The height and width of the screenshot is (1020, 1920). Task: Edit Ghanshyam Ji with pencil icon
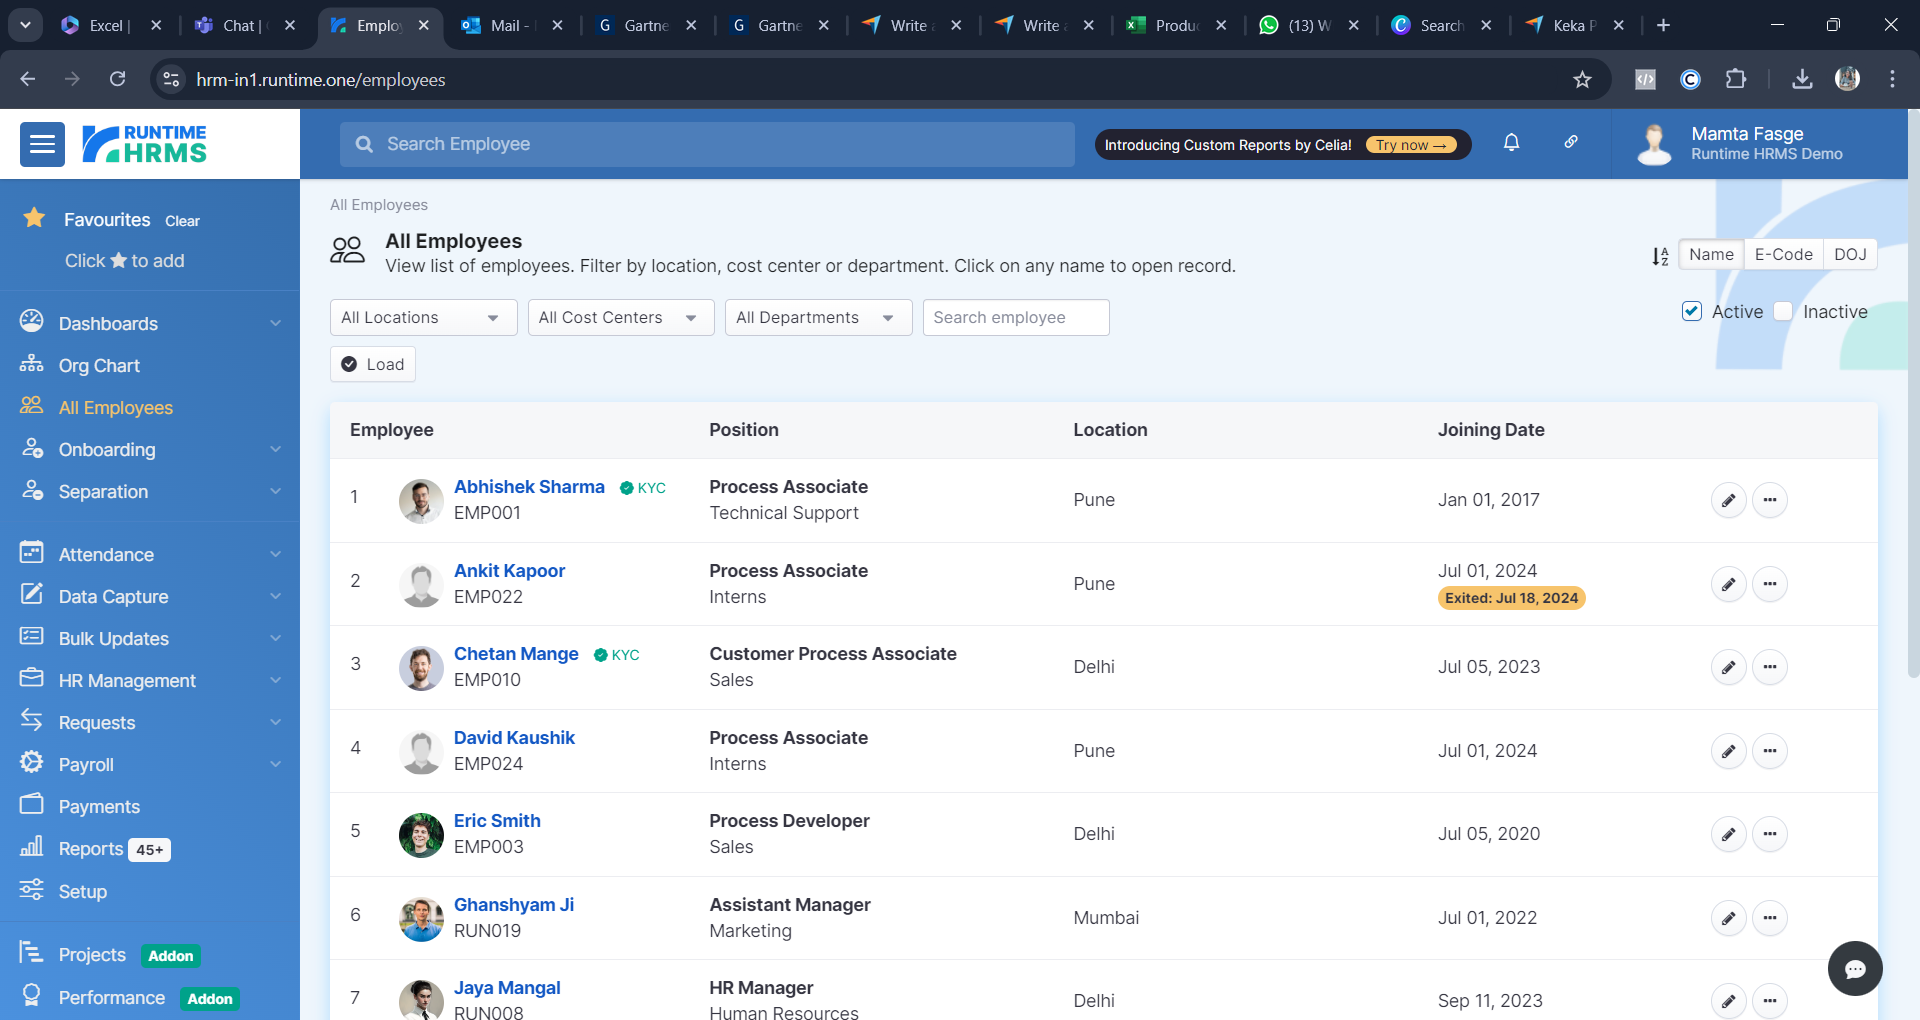coord(1728,918)
